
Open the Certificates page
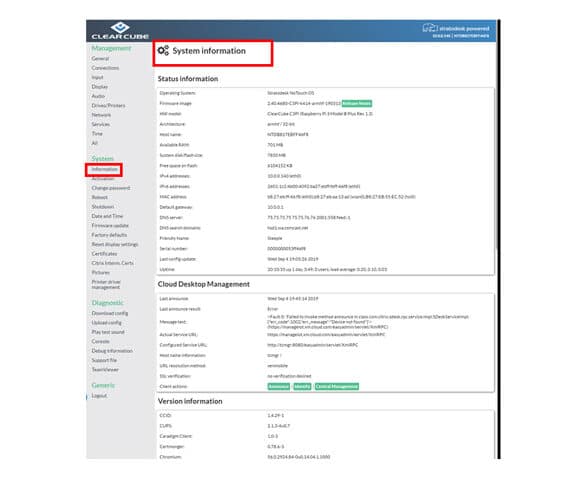click(x=104, y=254)
